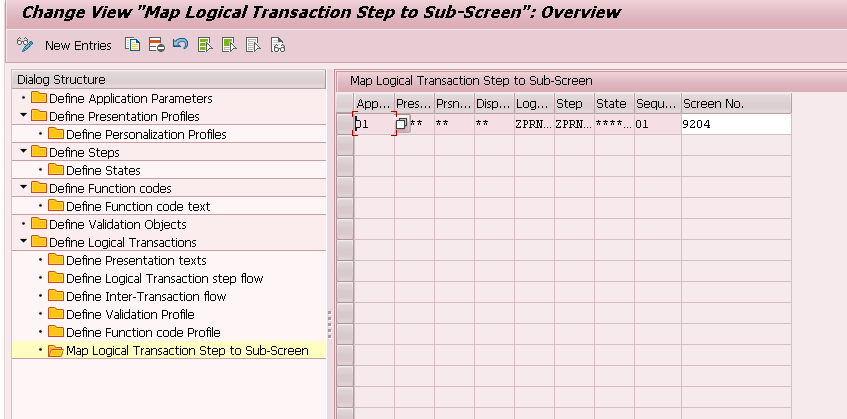This screenshot has width=847, height=419.
Task: Select Define Function codes tree node
Action: [x=110, y=188]
